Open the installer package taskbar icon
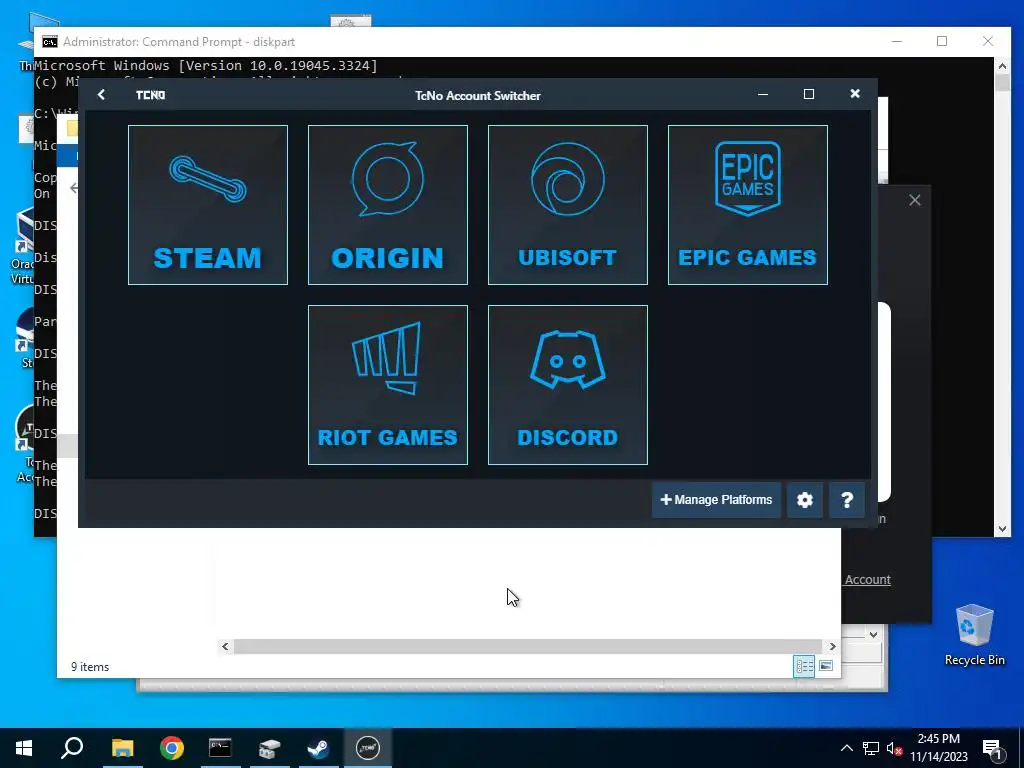1024x768 pixels. pyautogui.click(x=269, y=748)
